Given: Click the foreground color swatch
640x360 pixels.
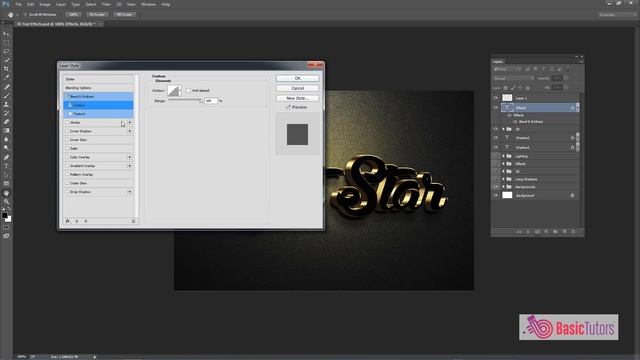Looking at the screenshot, I should pyautogui.click(x=4, y=216).
